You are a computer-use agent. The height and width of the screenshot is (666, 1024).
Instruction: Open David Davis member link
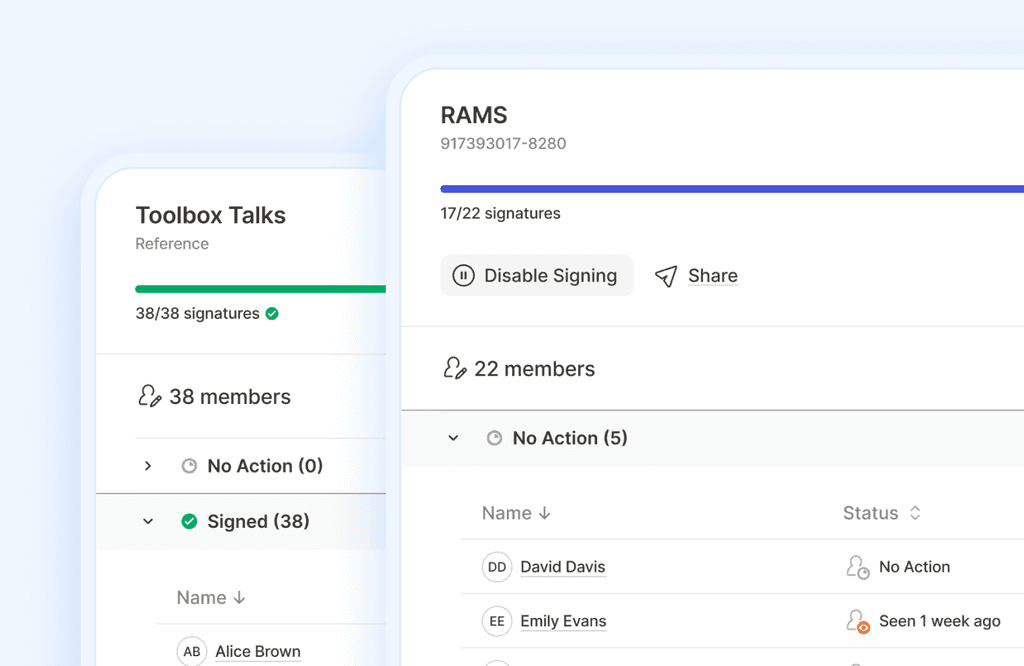click(x=563, y=567)
